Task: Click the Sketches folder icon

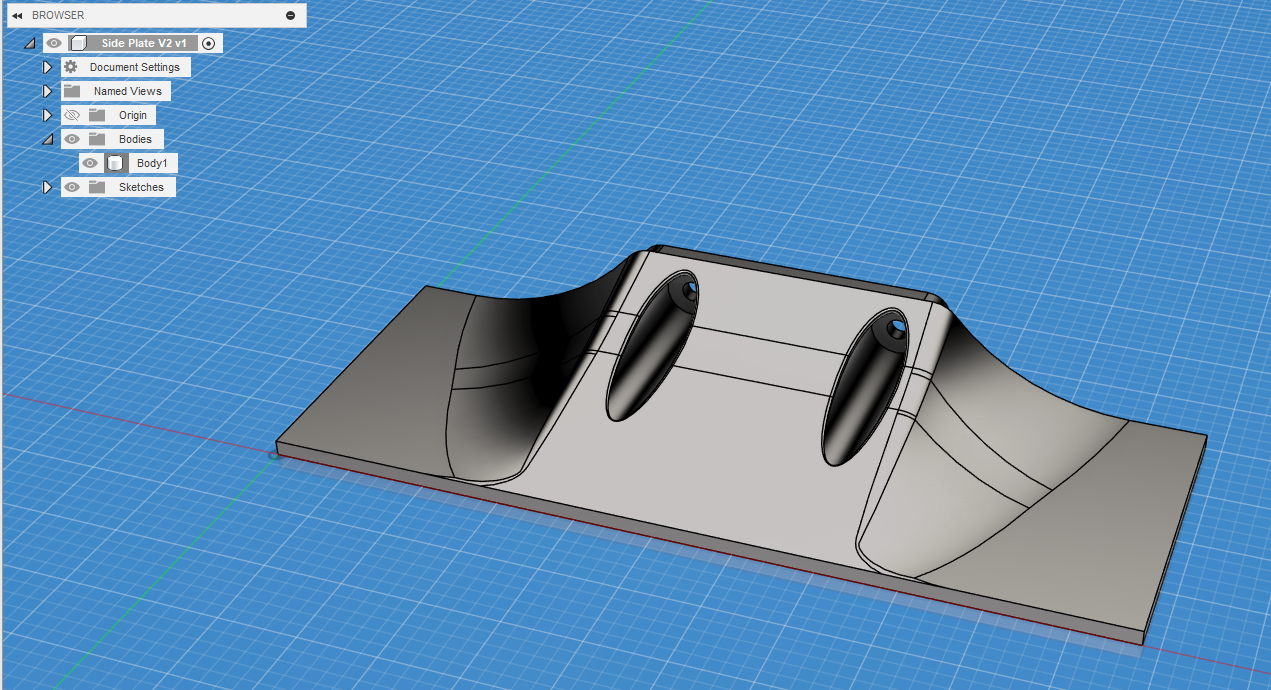Action: pyautogui.click(x=97, y=187)
